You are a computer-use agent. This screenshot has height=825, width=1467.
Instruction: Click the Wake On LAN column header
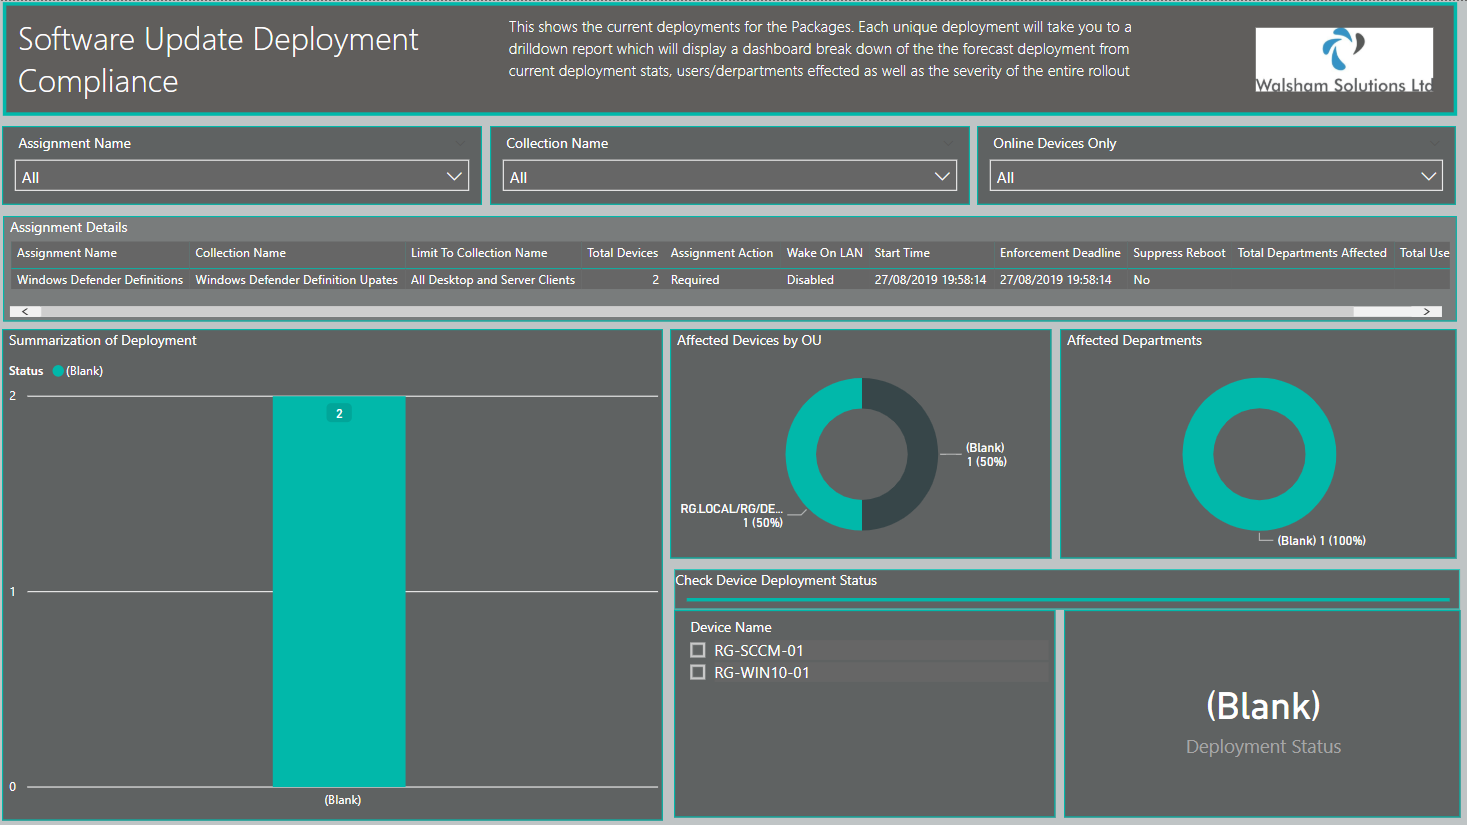click(x=824, y=253)
